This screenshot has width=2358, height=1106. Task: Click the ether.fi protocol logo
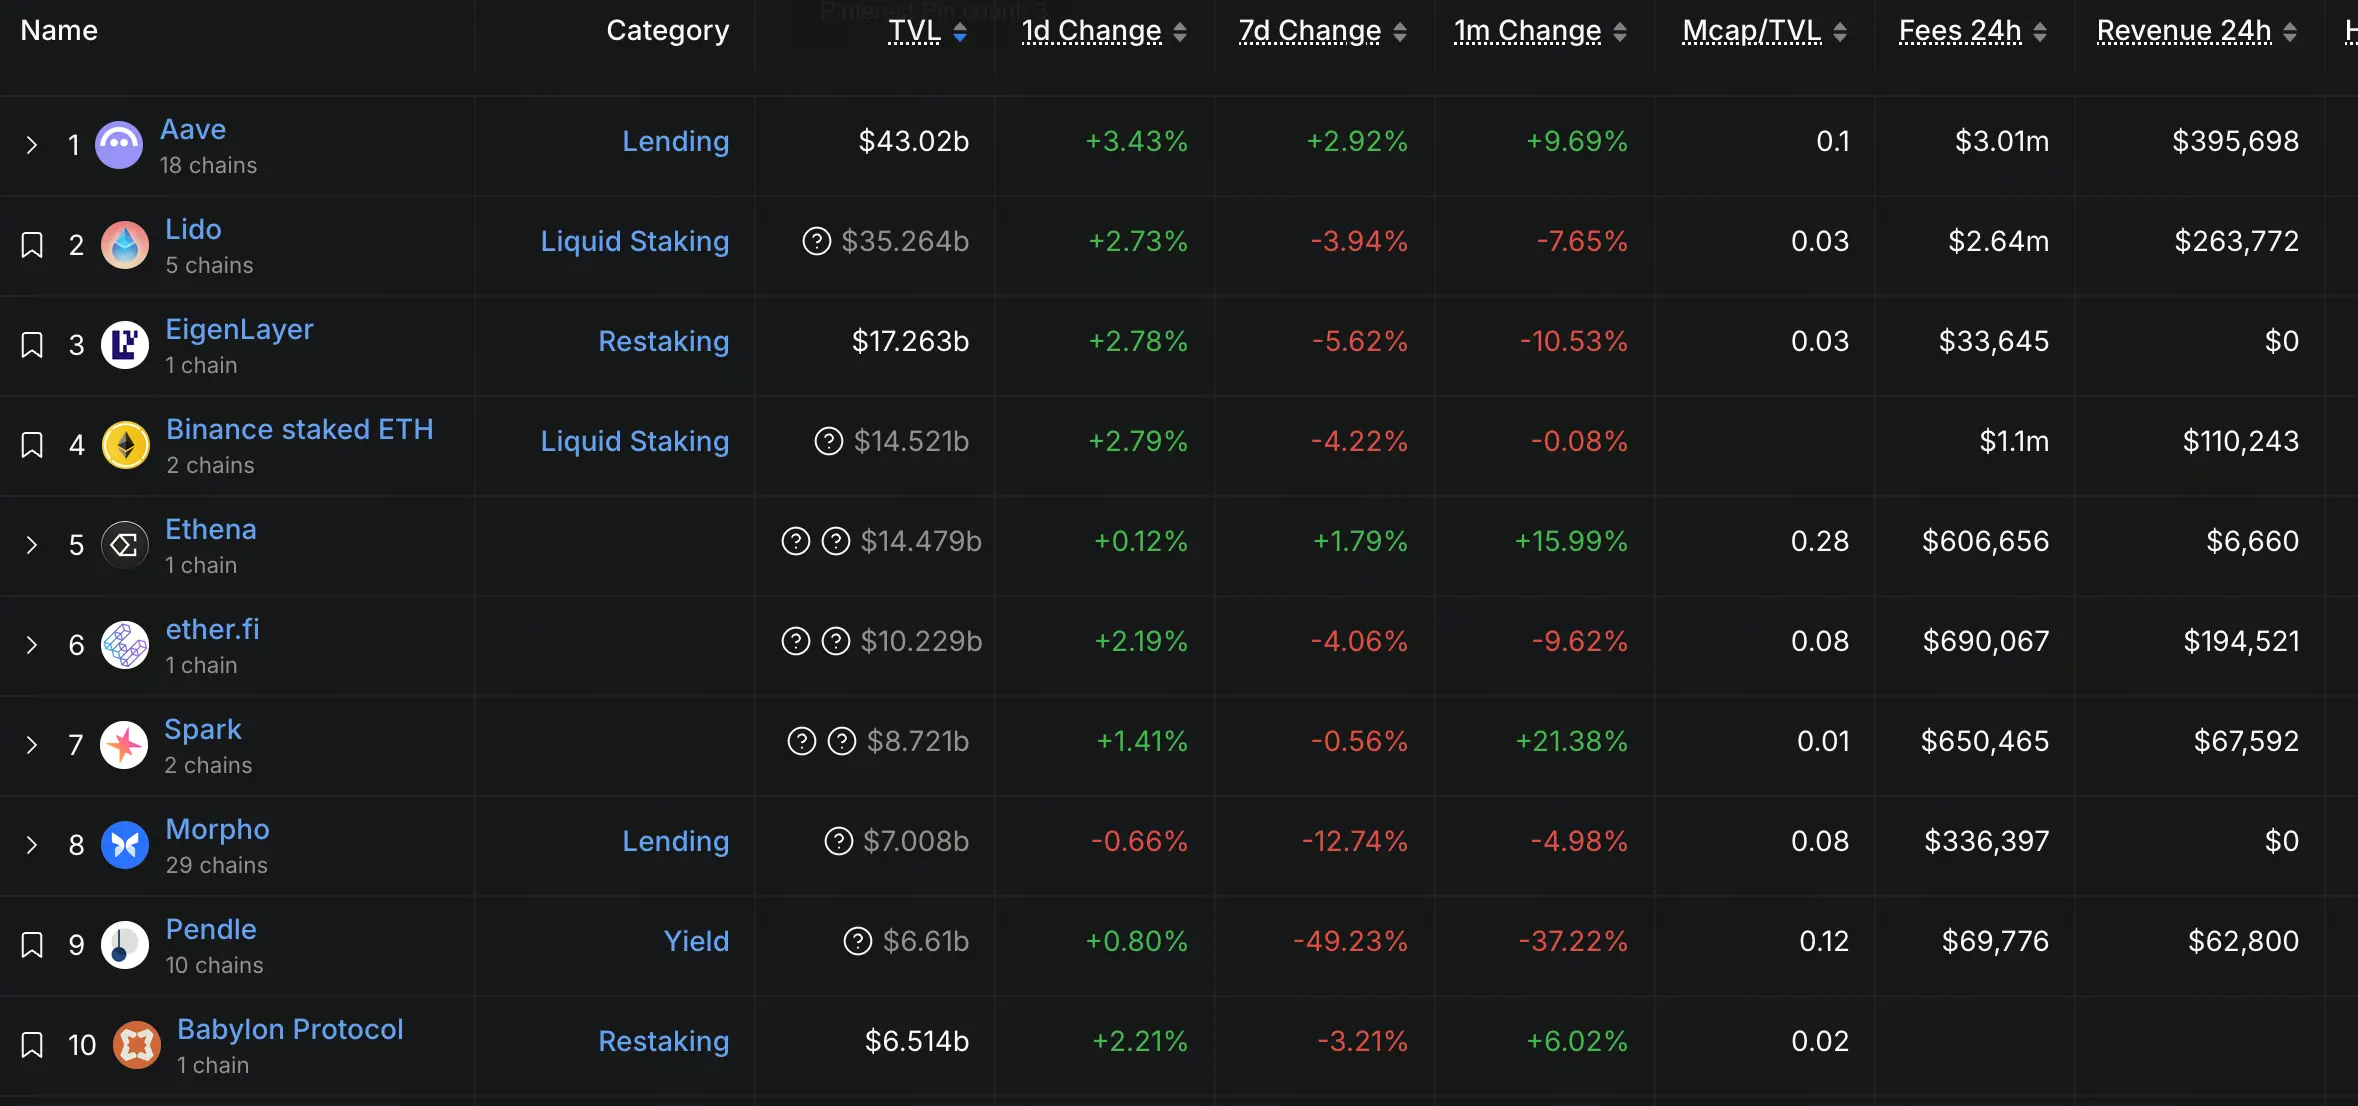click(125, 645)
